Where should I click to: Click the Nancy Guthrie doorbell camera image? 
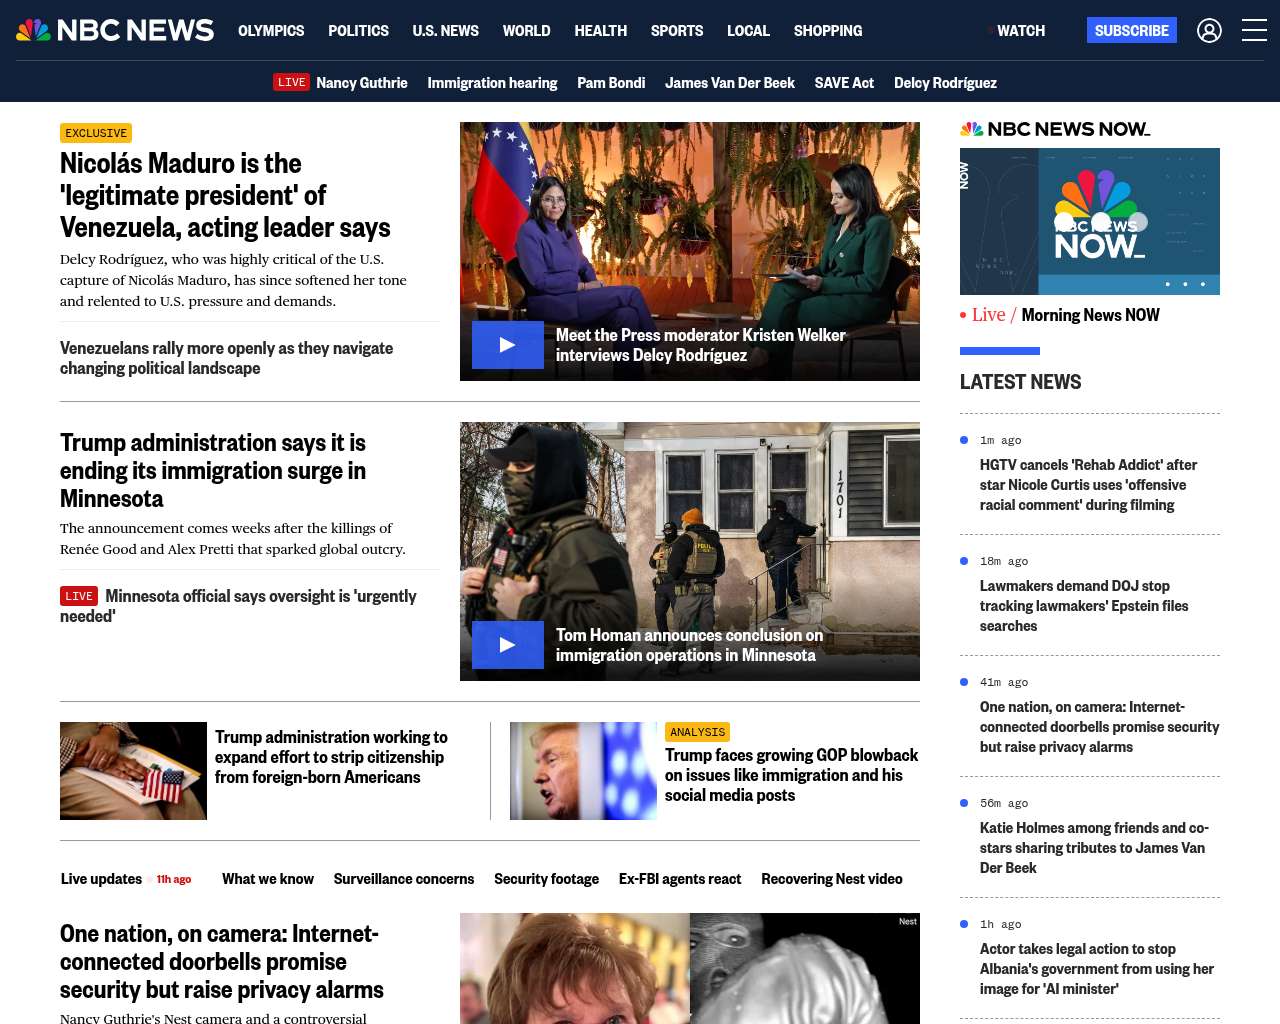tap(690, 968)
